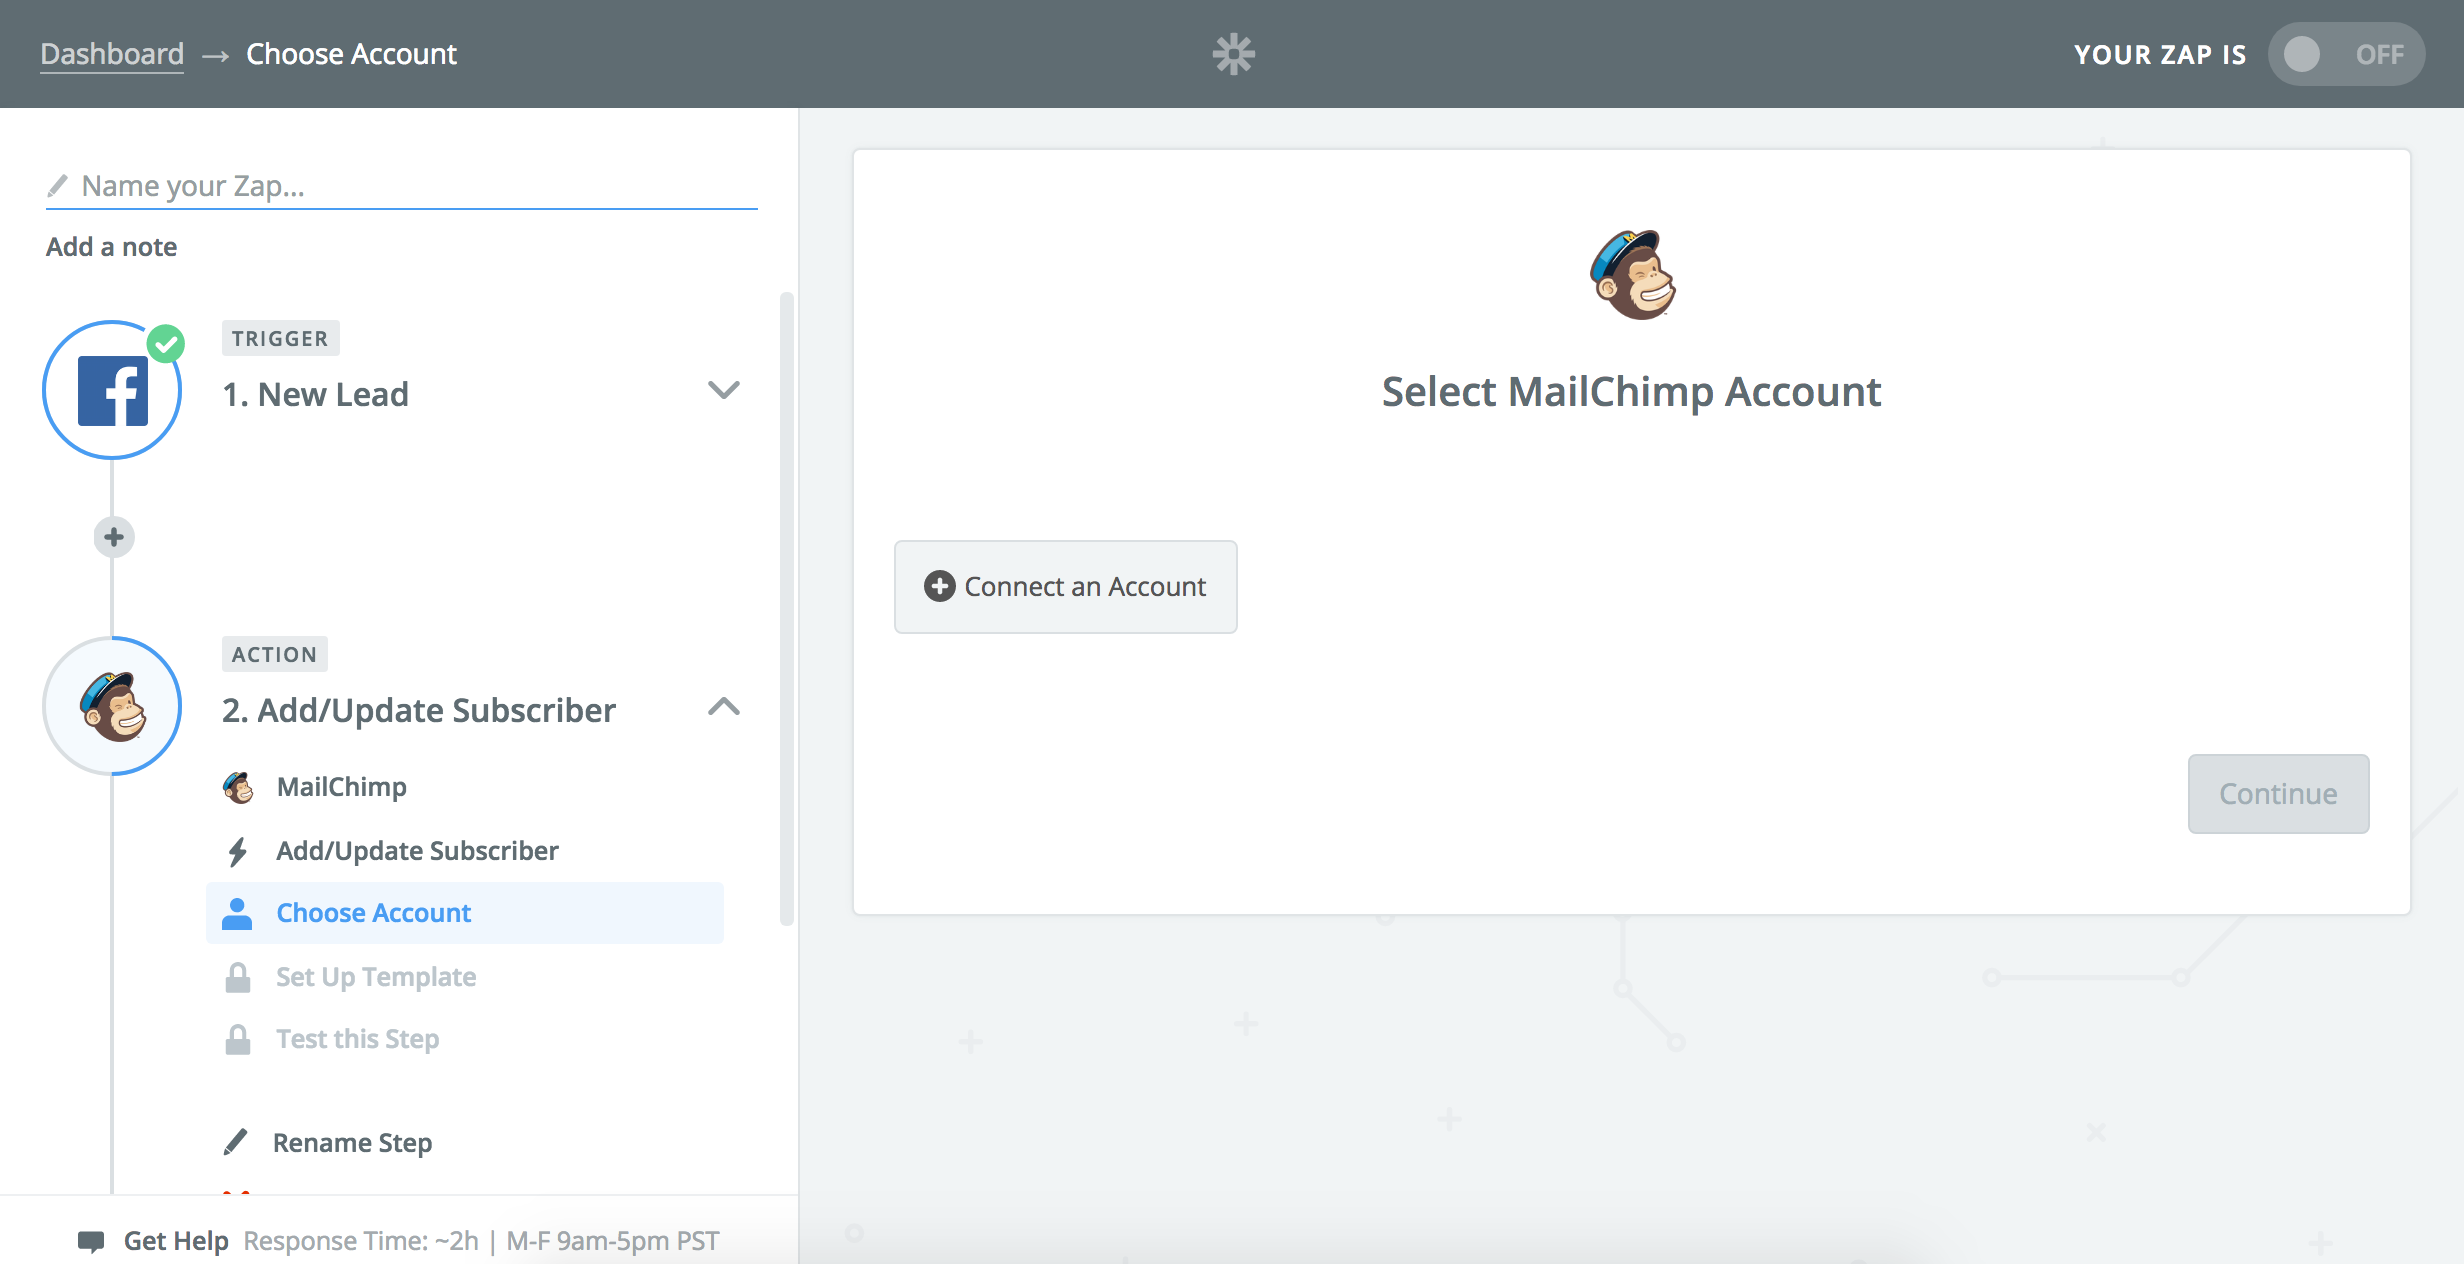Collapse the Add/Update Subscriber action chevron
Image resolution: width=2464 pixels, height=1264 pixels.
[723, 707]
